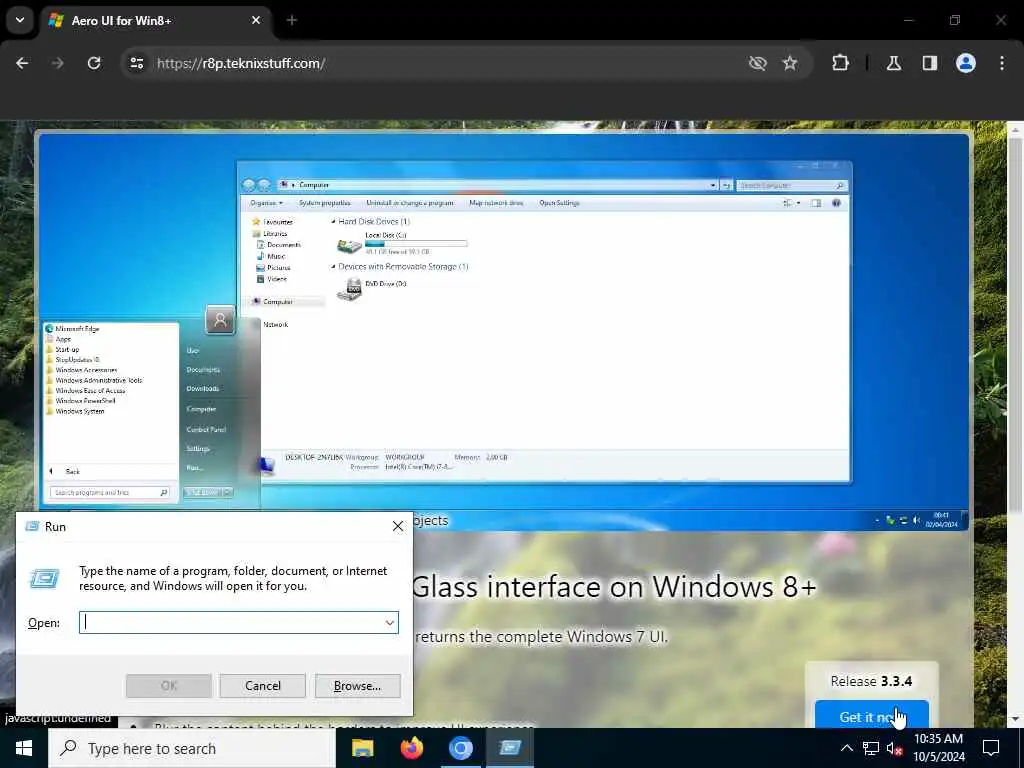Click Browse... in the Run dialog
The image size is (1024, 768).
coord(357,686)
